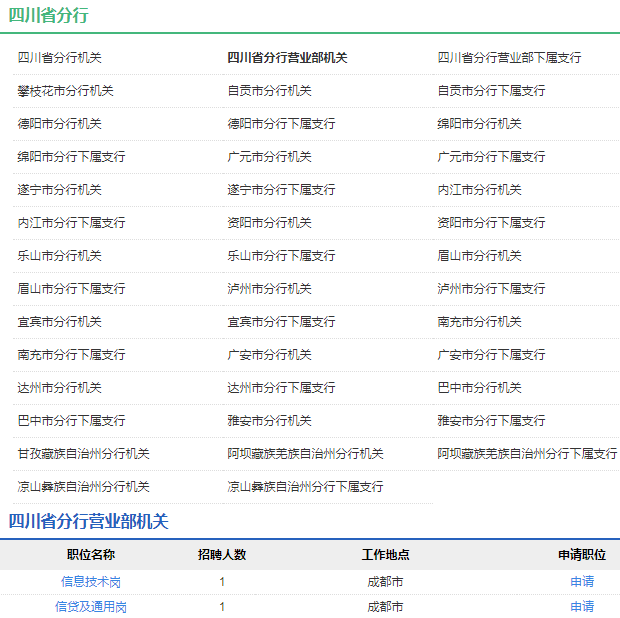Open 乐山市分行机关 link

click(x=59, y=256)
